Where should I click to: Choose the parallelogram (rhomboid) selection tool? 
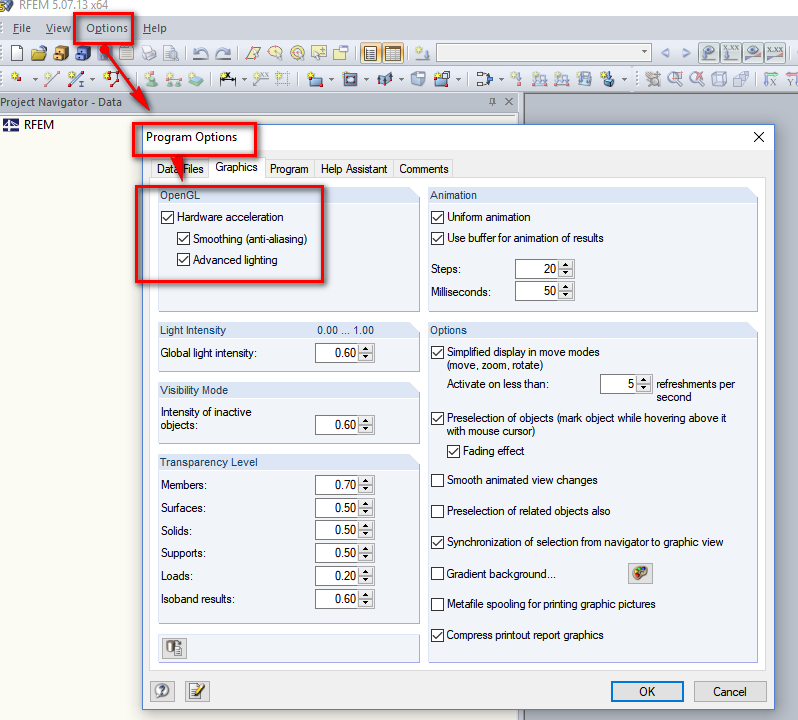tap(253, 53)
